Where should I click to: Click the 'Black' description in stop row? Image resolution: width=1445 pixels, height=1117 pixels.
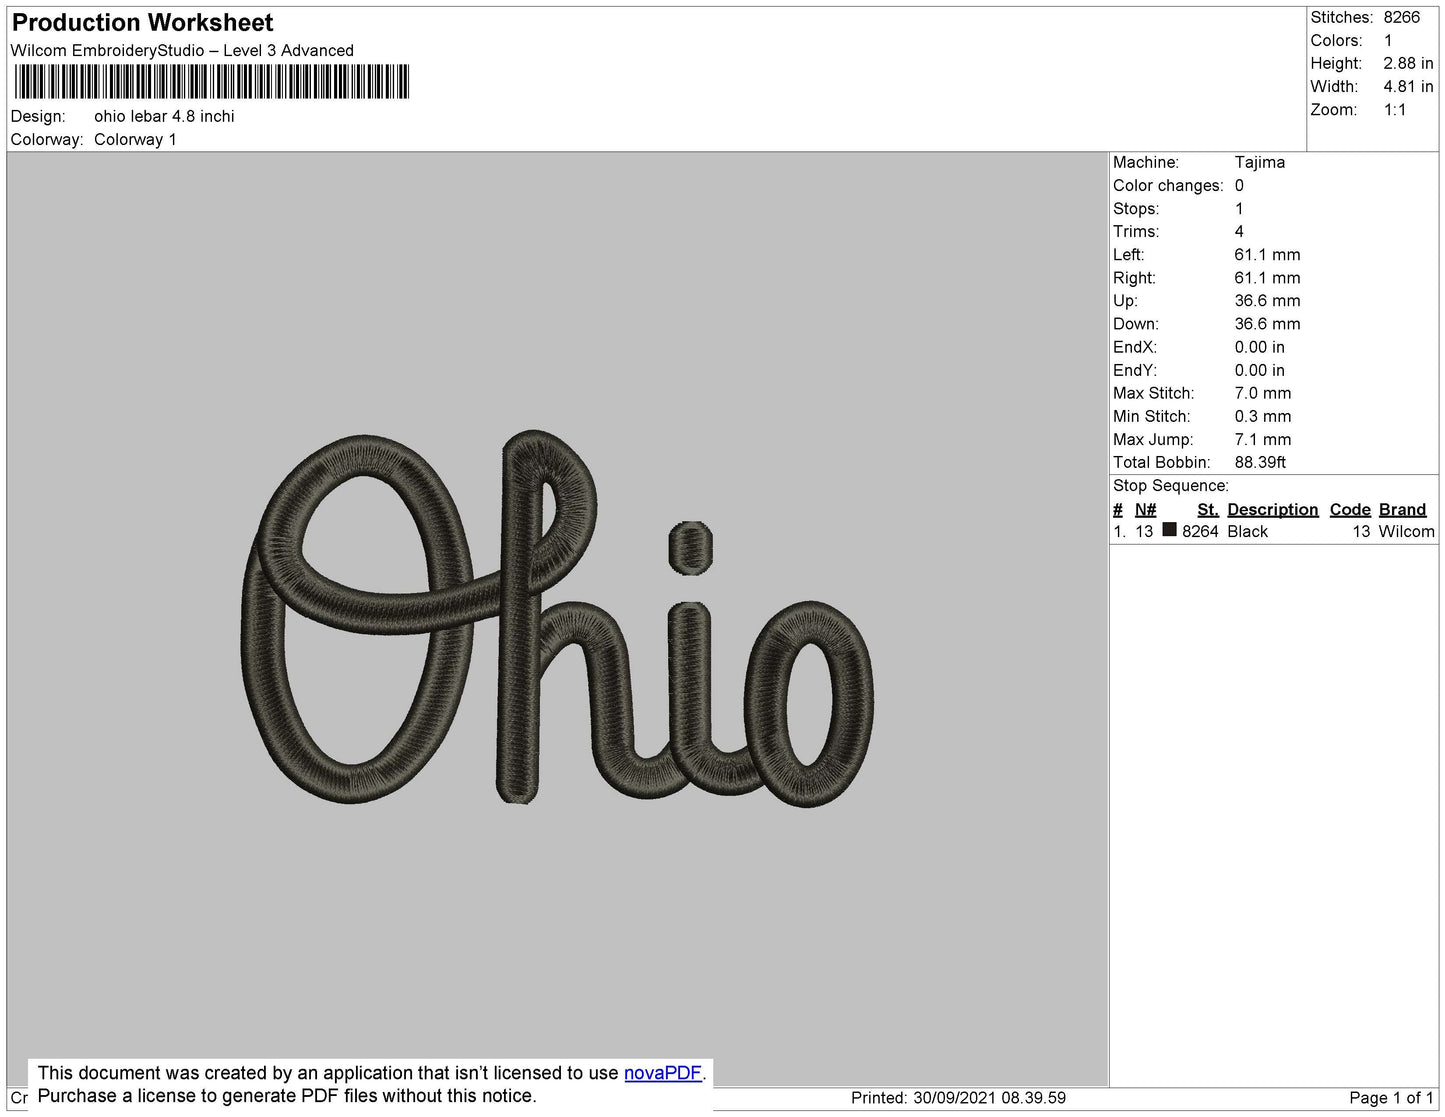coord(1247,531)
